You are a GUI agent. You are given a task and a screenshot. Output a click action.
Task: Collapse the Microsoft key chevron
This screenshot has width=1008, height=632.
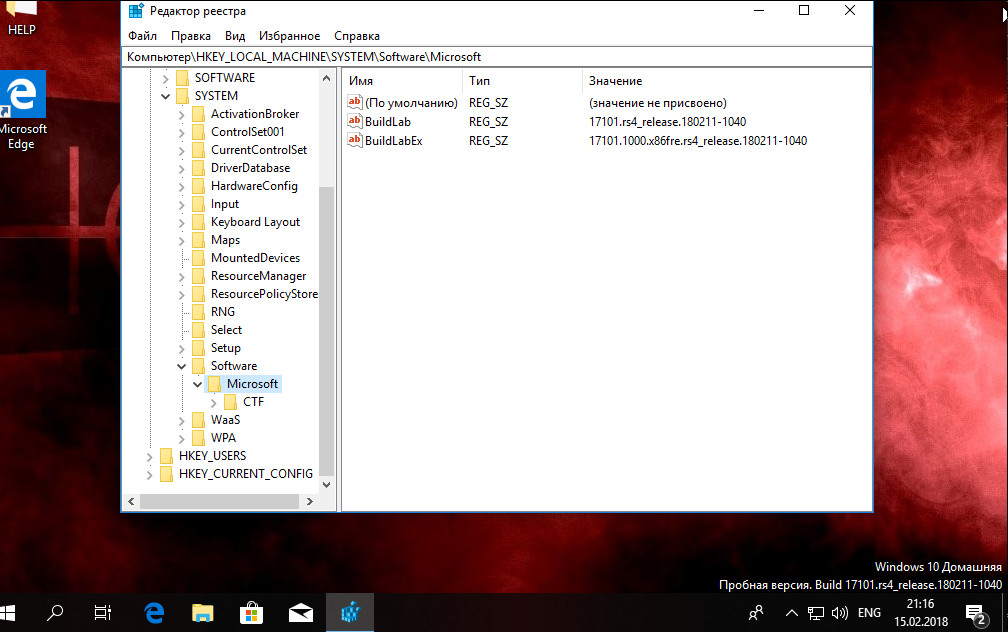pyautogui.click(x=197, y=384)
